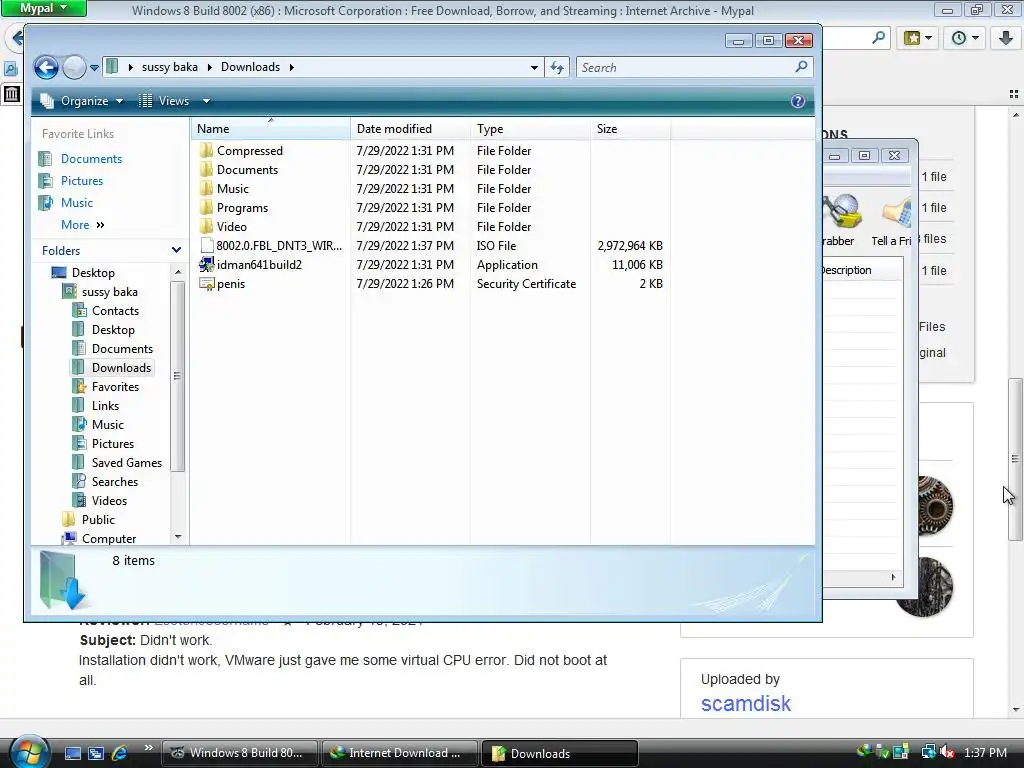
Task: Click Tell a Friend in IDM window
Action: 892,221
